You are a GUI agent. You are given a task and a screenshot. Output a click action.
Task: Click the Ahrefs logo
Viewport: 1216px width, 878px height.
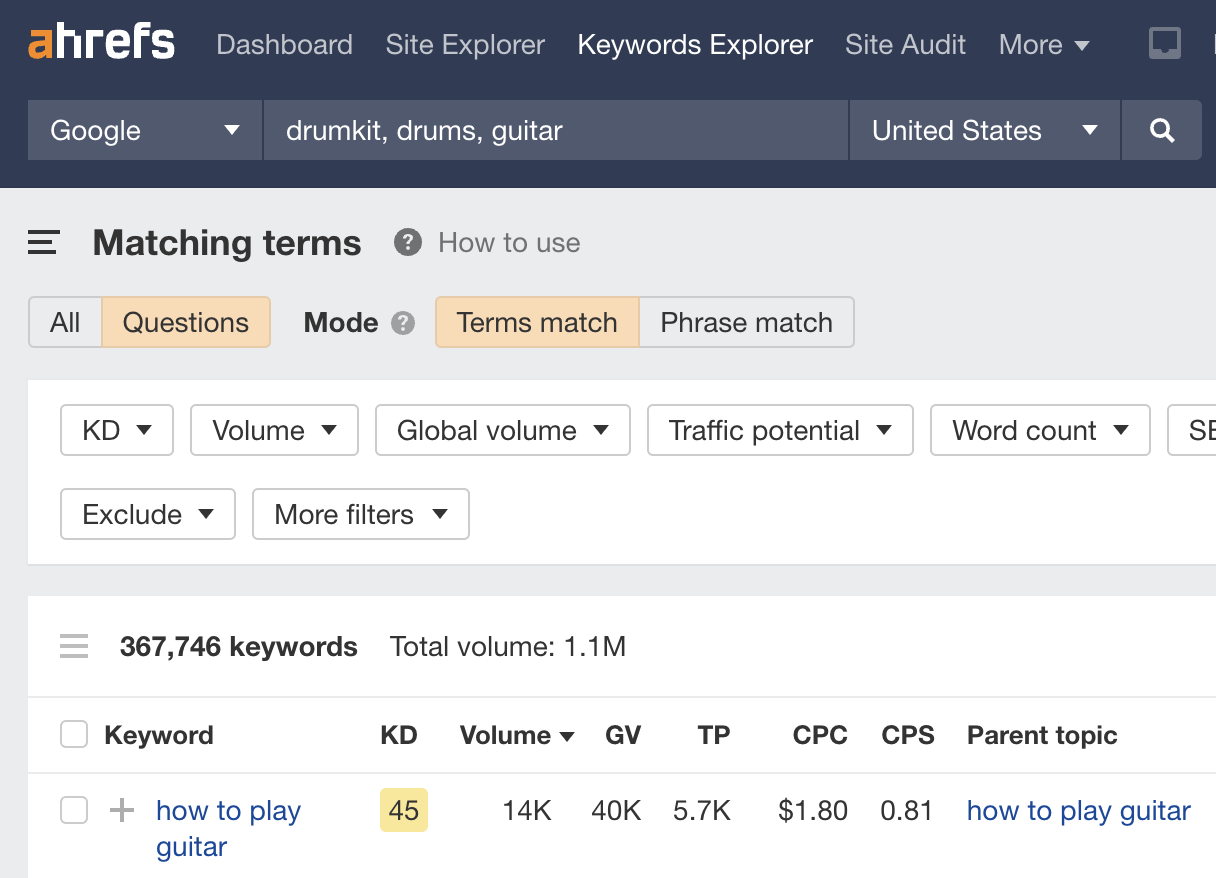click(x=100, y=41)
